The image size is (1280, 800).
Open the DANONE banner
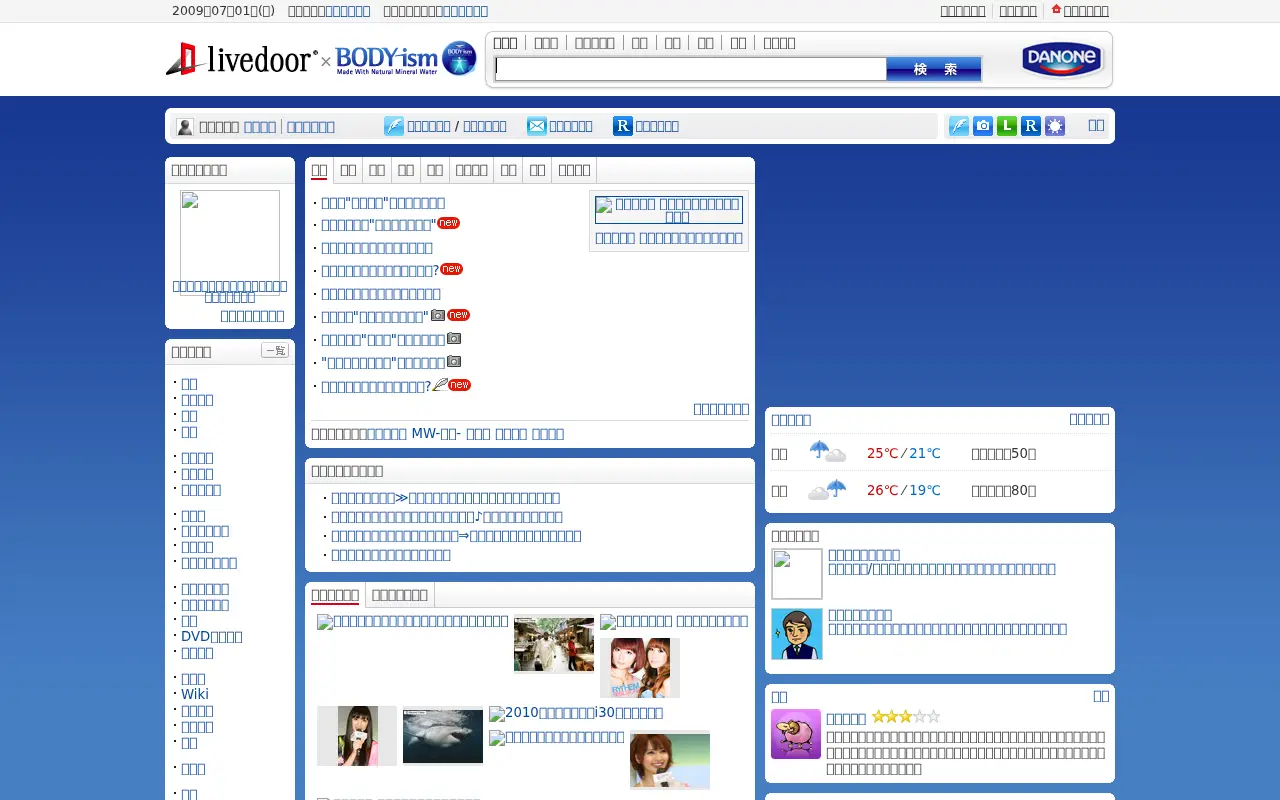click(1062, 60)
